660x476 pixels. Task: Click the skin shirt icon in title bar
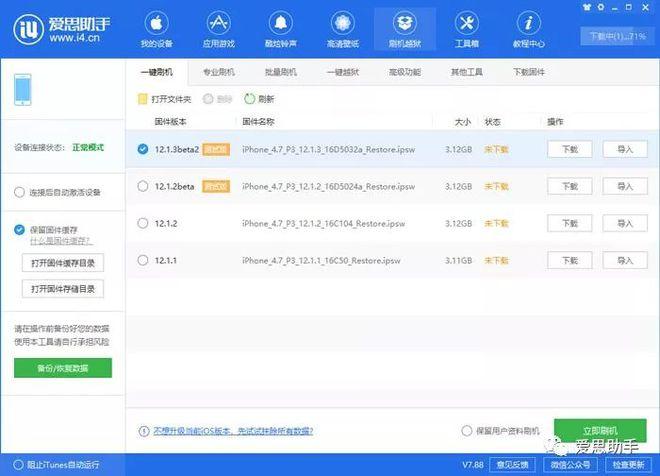tap(587, 7)
